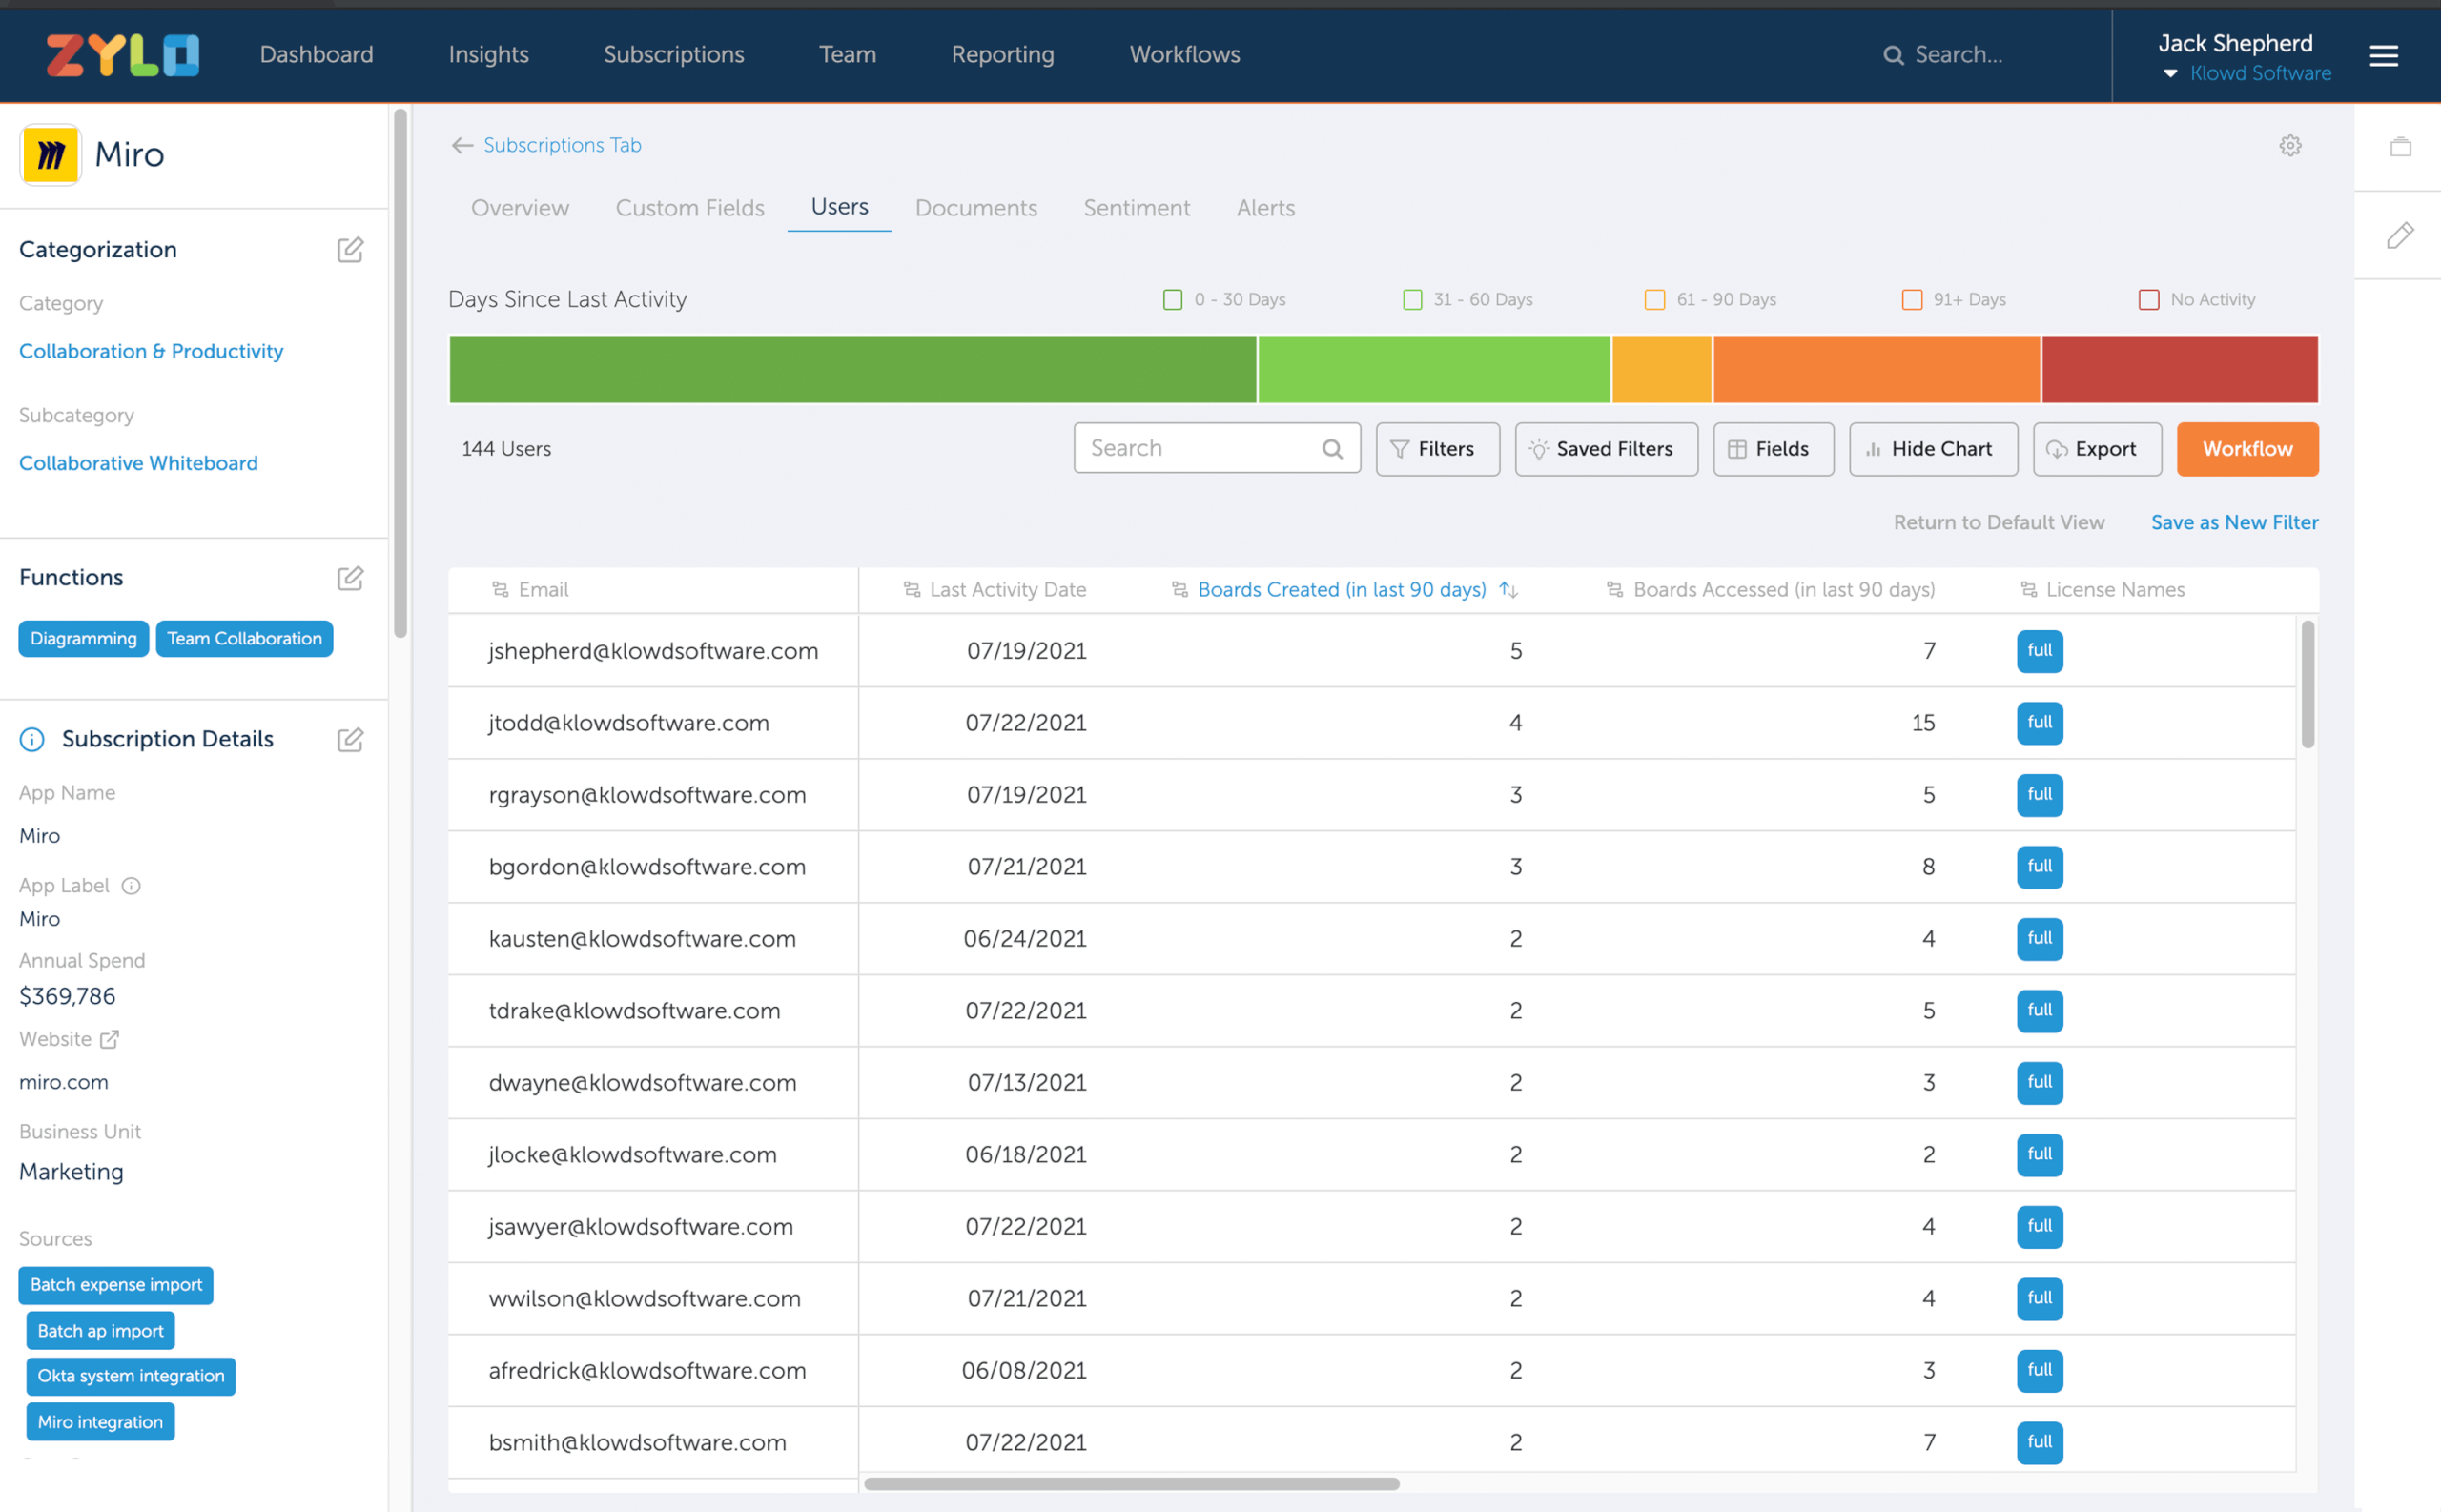Switch to Documents tab
The height and width of the screenshot is (1512, 2441).
pyautogui.click(x=975, y=208)
